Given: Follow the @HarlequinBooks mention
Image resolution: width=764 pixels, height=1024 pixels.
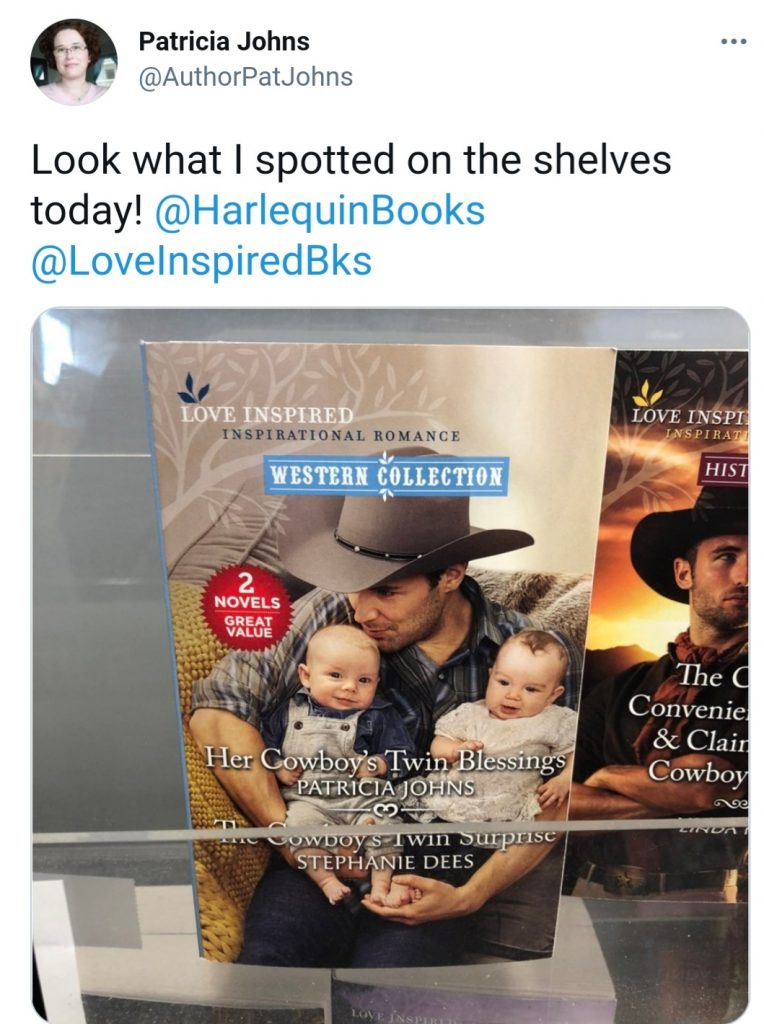Looking at the screenshot, I should tap(320, 211).
